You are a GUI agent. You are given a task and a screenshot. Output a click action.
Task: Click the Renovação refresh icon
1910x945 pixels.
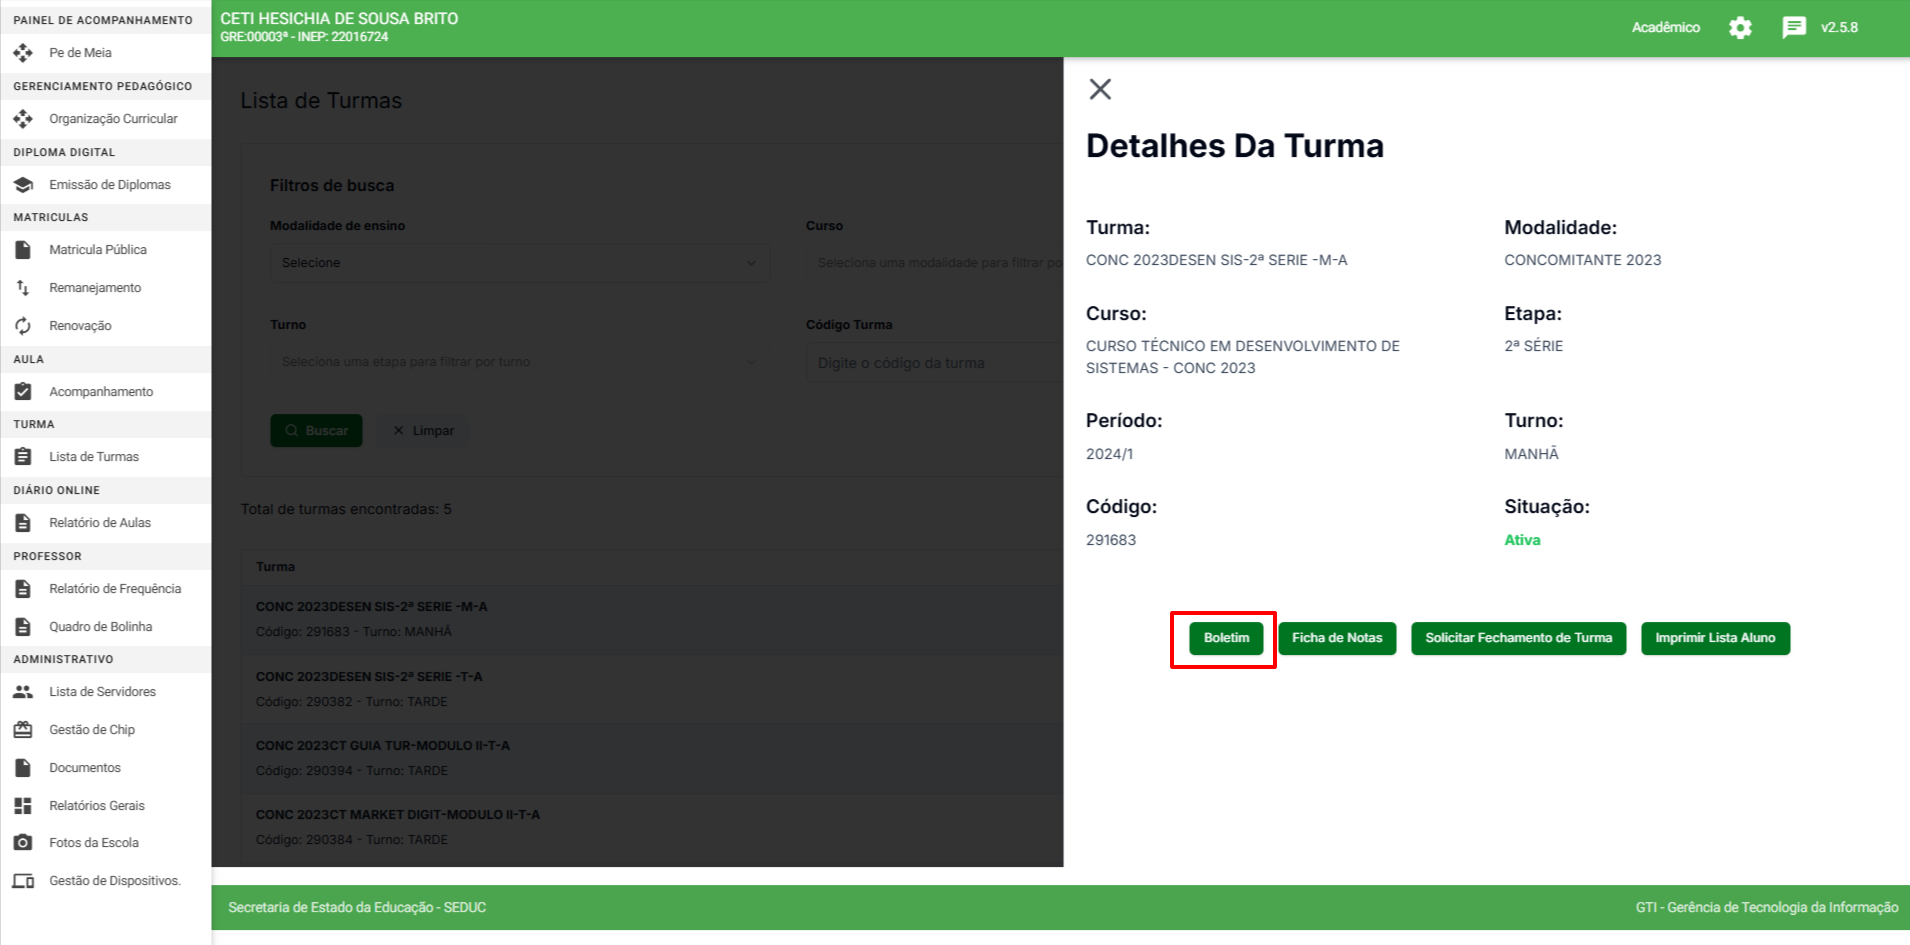23,326
